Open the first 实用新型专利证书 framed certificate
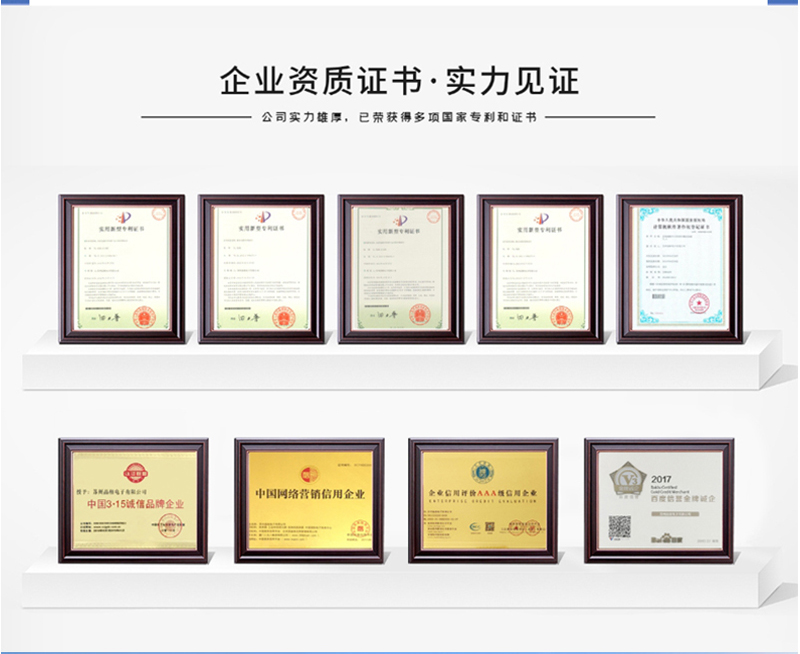The image size is (800, 654). pos(121,268)
